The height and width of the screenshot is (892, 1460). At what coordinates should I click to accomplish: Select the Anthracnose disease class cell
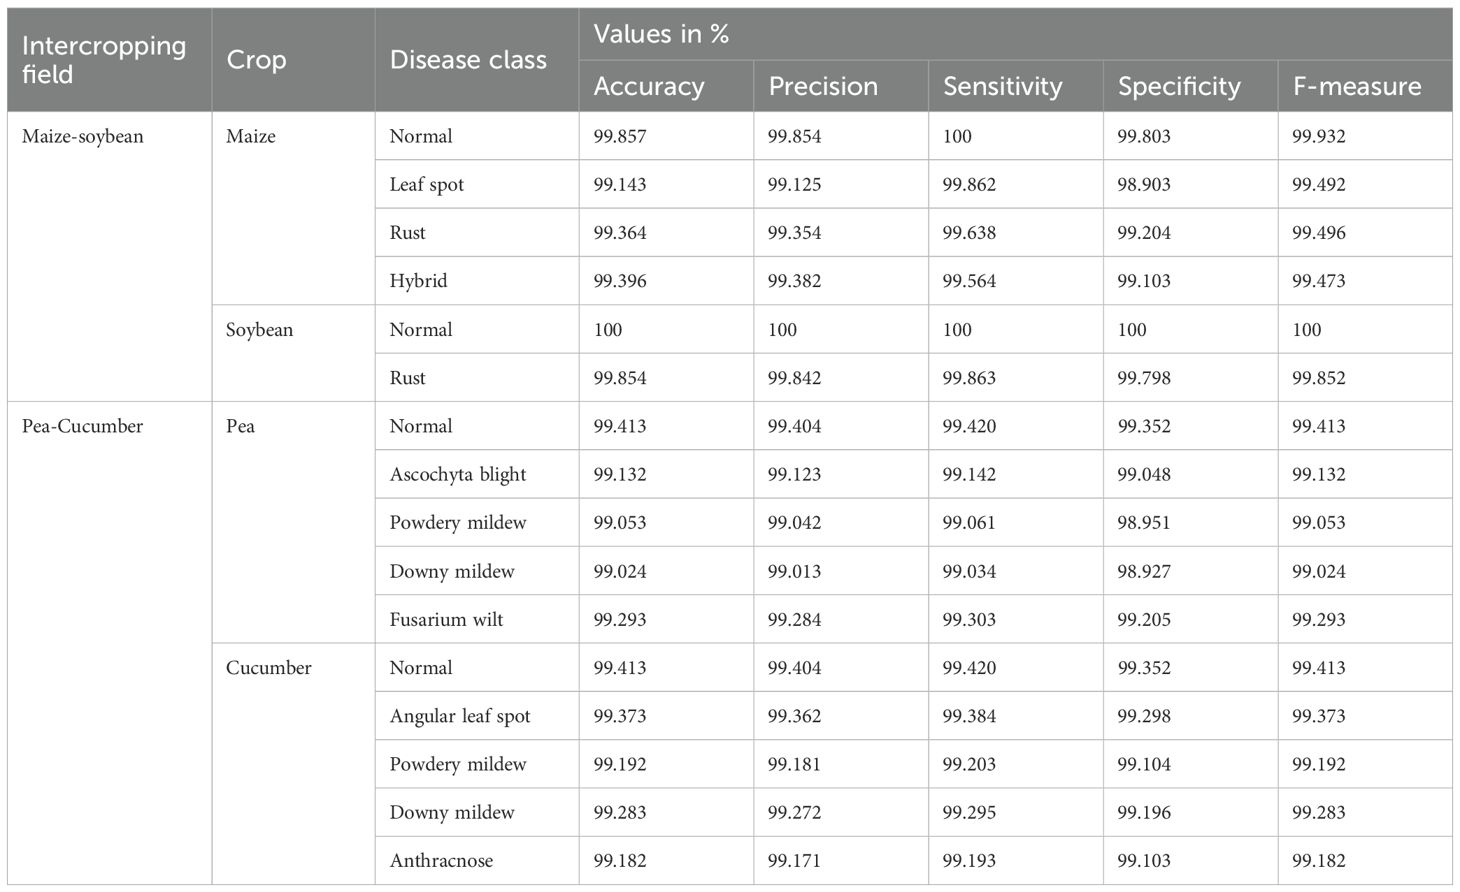click(441, 861)
